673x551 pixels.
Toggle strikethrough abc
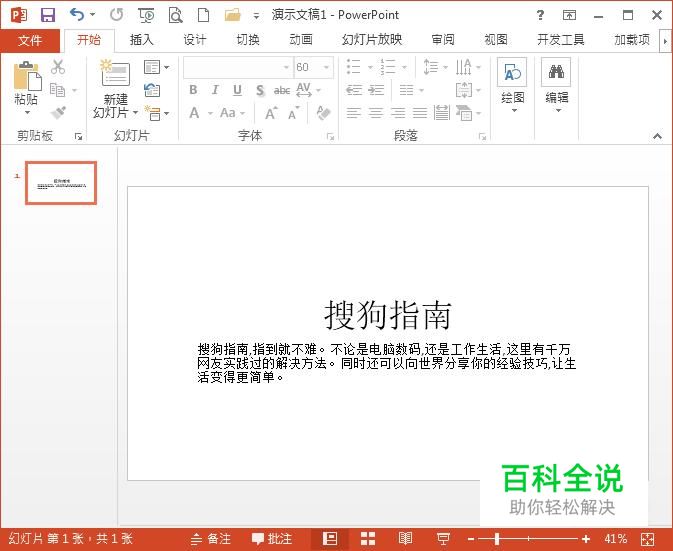coord(282,91)
